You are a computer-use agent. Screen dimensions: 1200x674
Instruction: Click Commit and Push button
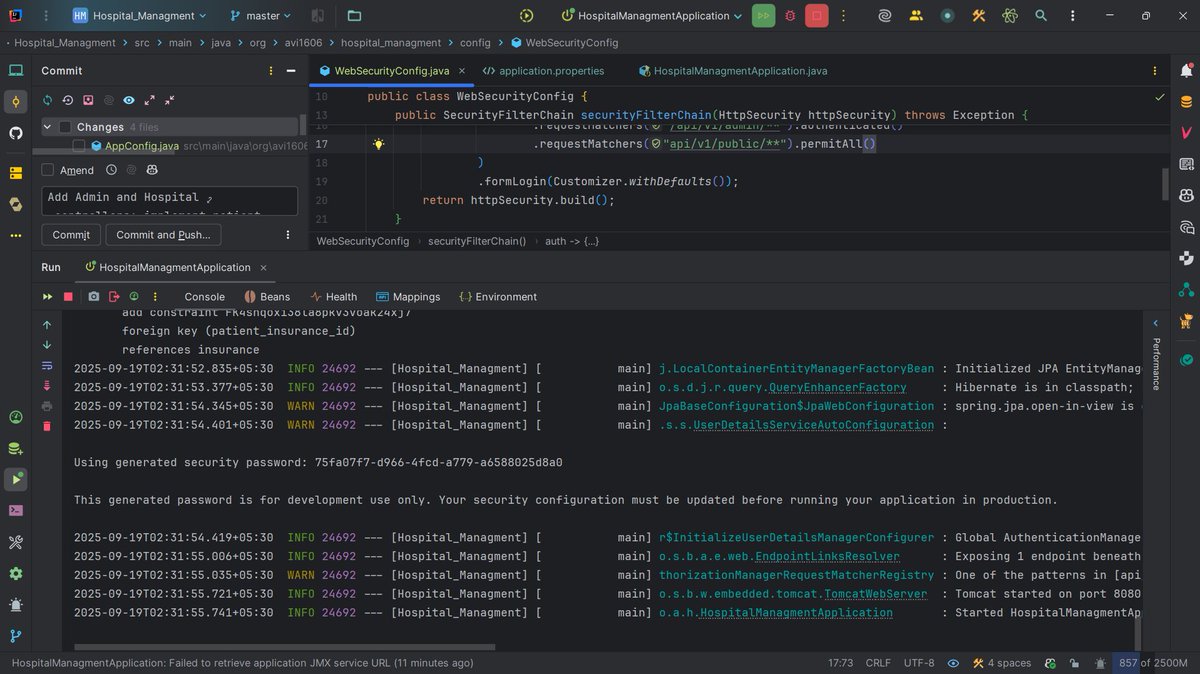[163, 235]
